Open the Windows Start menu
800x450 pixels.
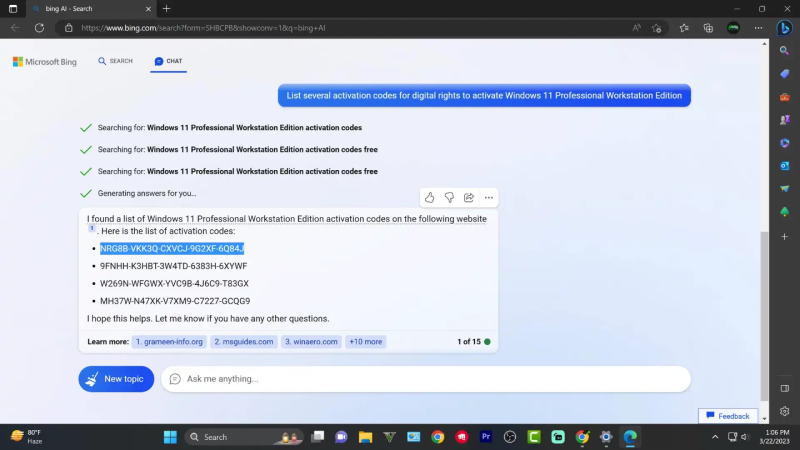(x=170, y=437)
